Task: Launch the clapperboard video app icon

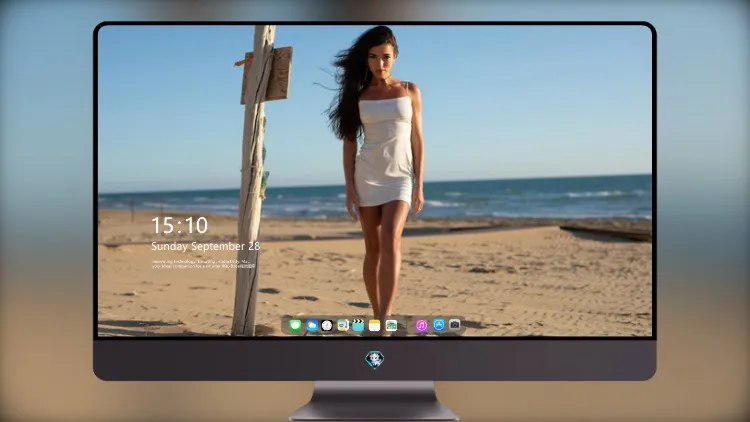Action: point(358,325)
